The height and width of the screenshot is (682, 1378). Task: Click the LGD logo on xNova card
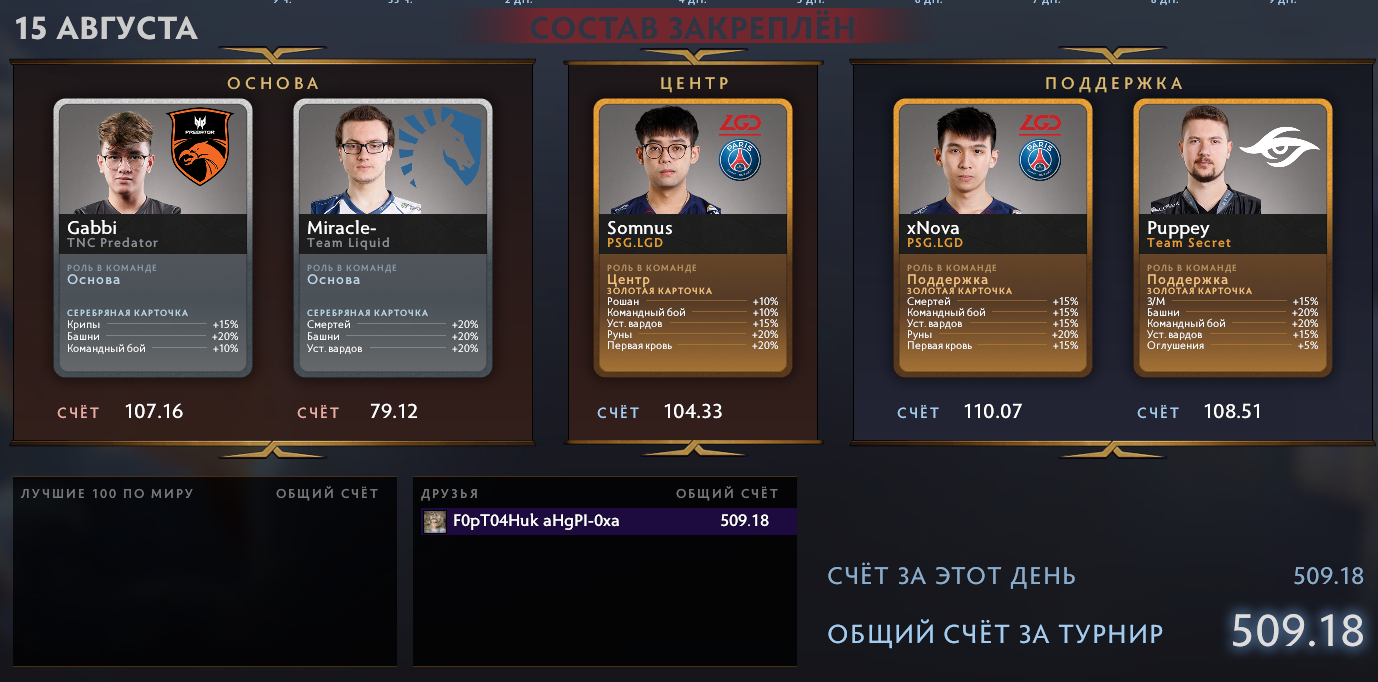(1040, 124)
